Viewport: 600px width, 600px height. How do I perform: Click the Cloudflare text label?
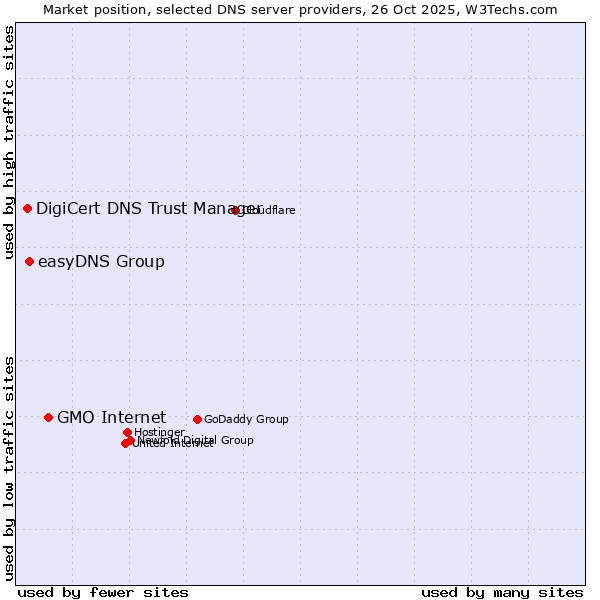(272, 211)
